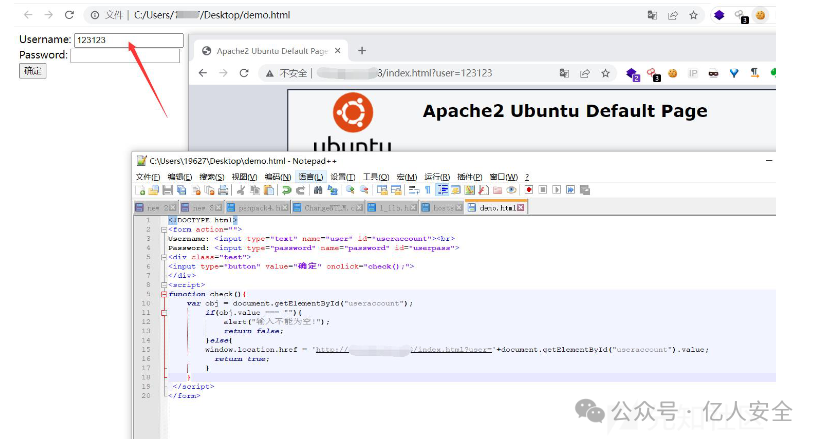Toggle the Document Map icon in Notepad++ toolbar
This screenshot has height=444, width=819.
(x=469, y=190)
